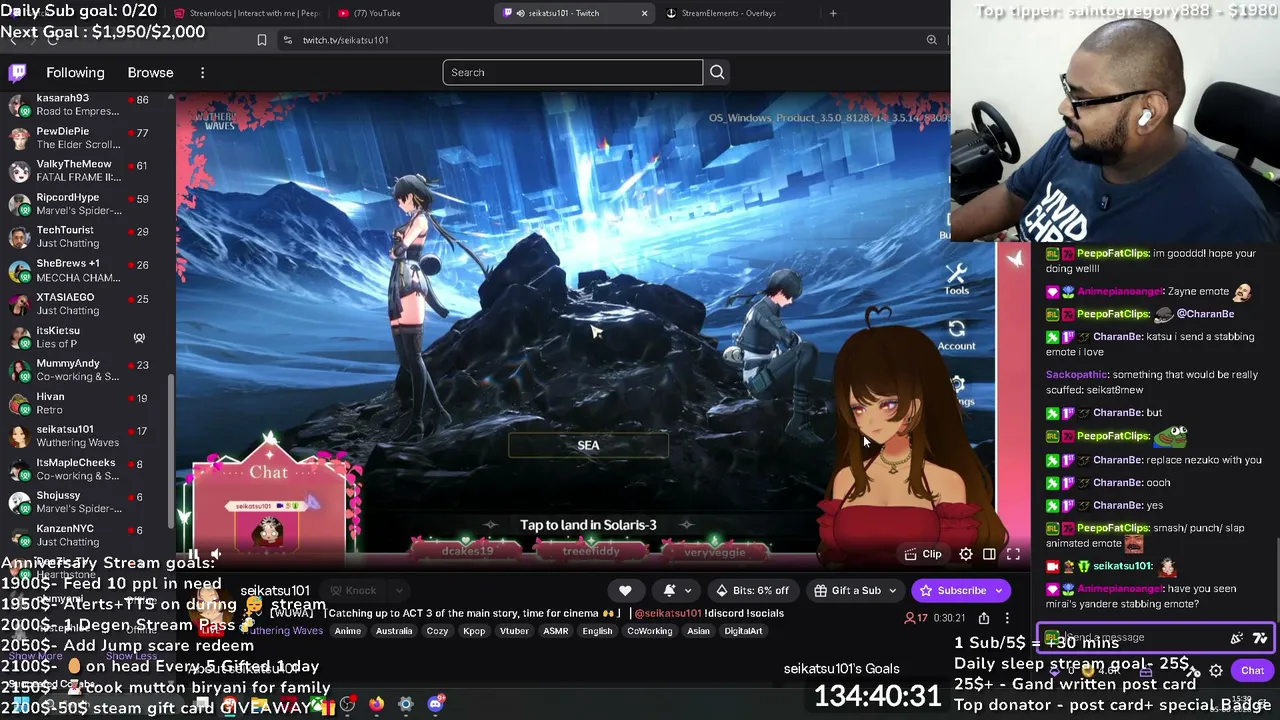Open the SEA server selector in game
This screenshot has width=1280, height=720.
(588, 445)
